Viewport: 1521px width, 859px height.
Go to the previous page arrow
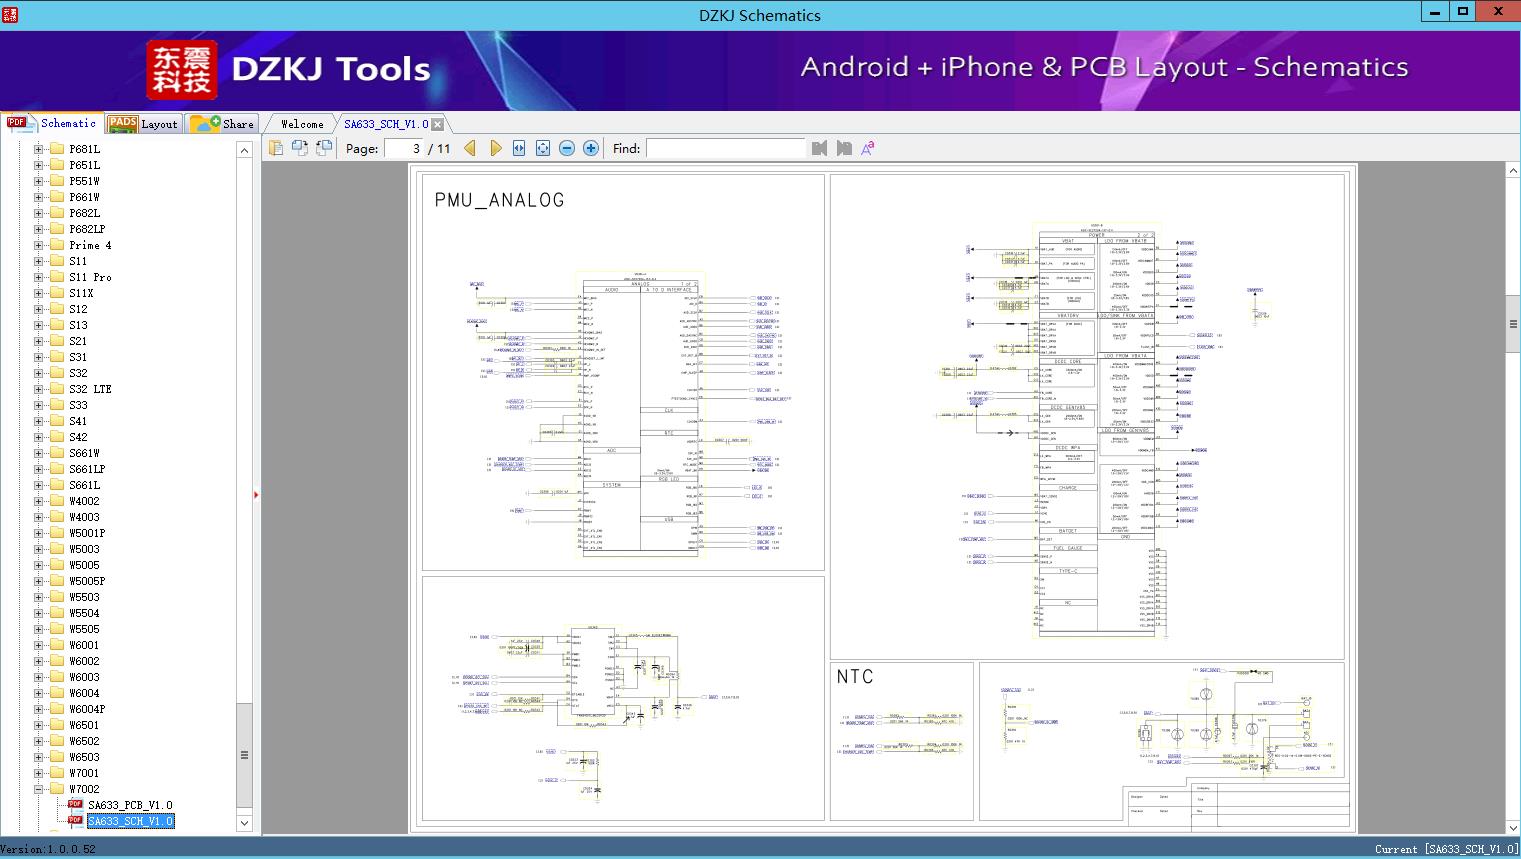coord(470,148)
